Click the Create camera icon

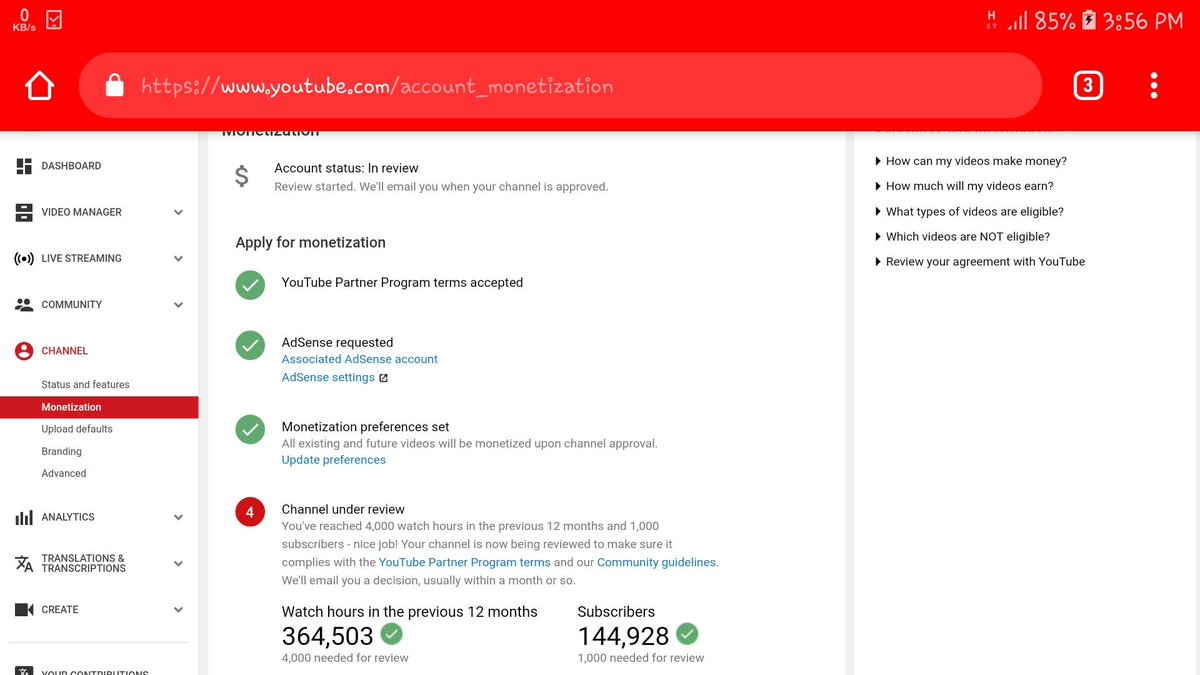[x=24, y=609]
